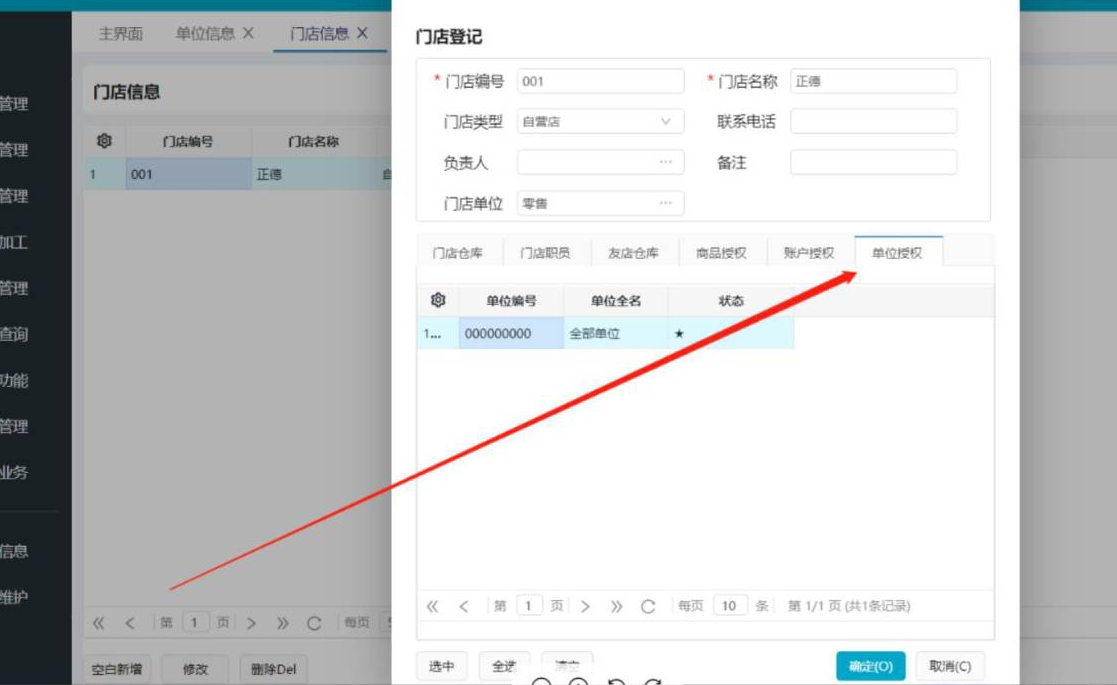Open the 账户授权 tab

click(809, 253)
